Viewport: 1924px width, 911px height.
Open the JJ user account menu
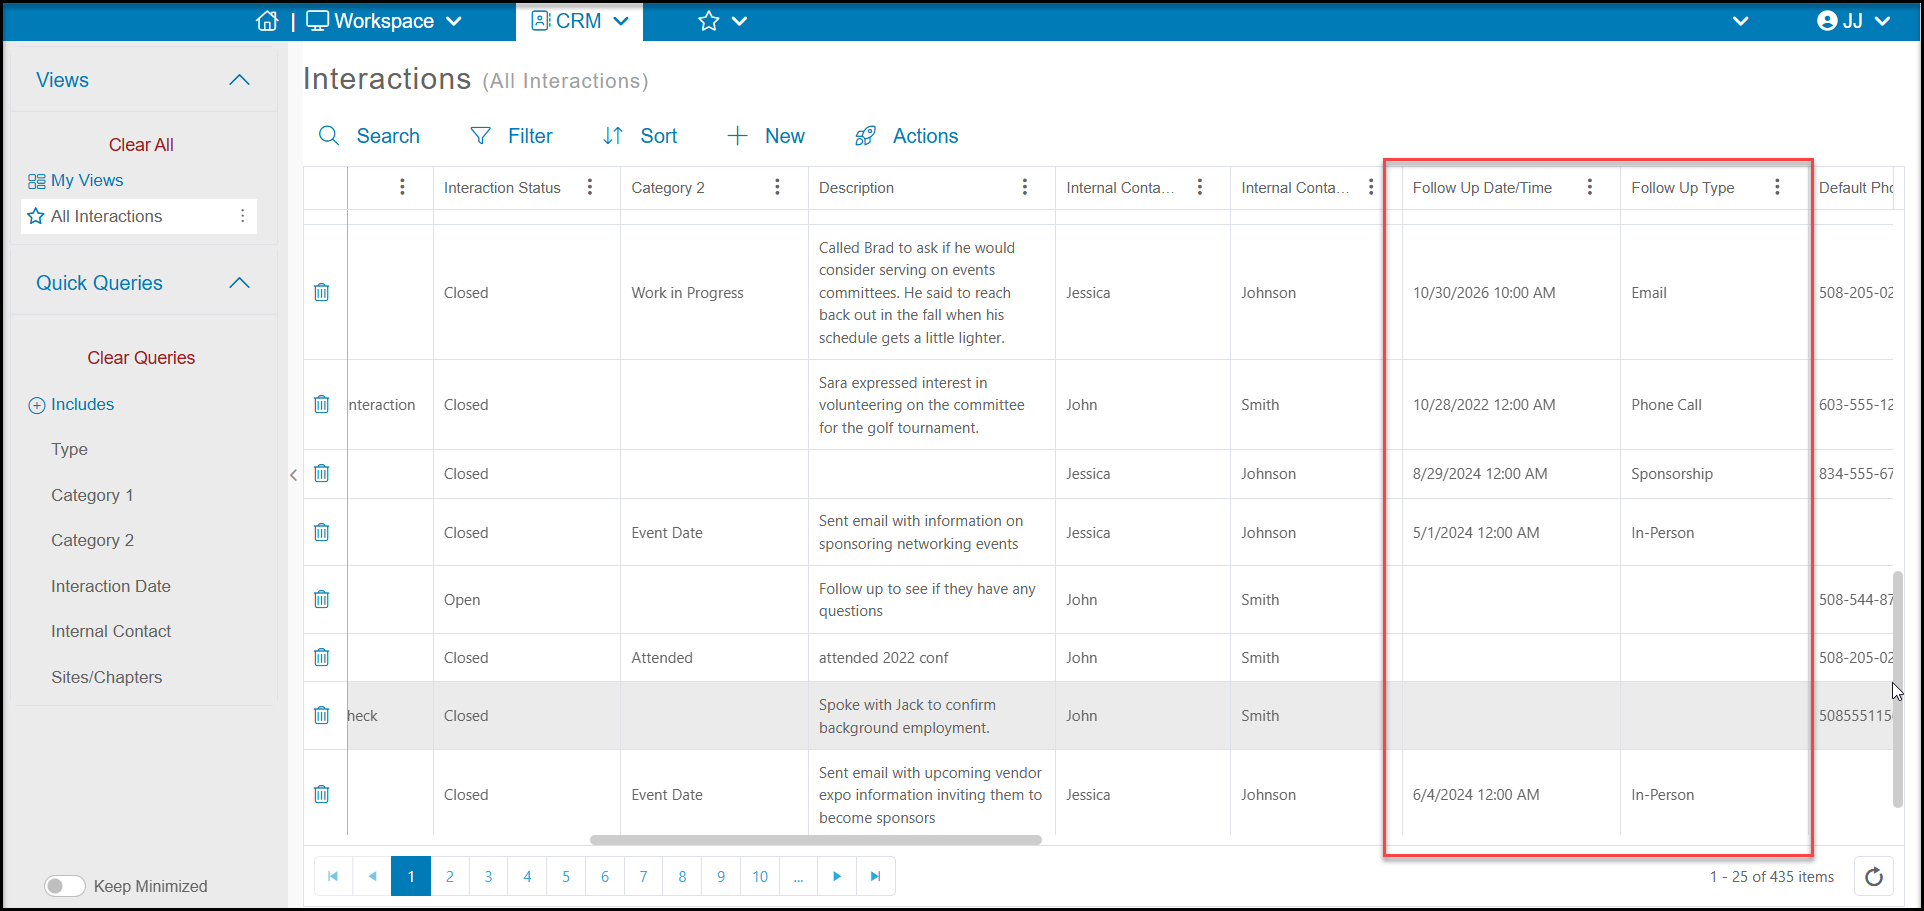click(1854, 21)
